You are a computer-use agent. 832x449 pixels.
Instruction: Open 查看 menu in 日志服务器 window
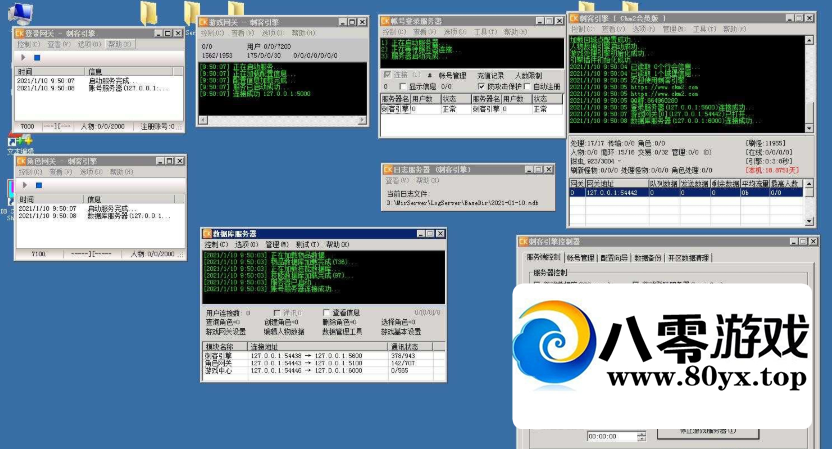(x=398, y=180)
